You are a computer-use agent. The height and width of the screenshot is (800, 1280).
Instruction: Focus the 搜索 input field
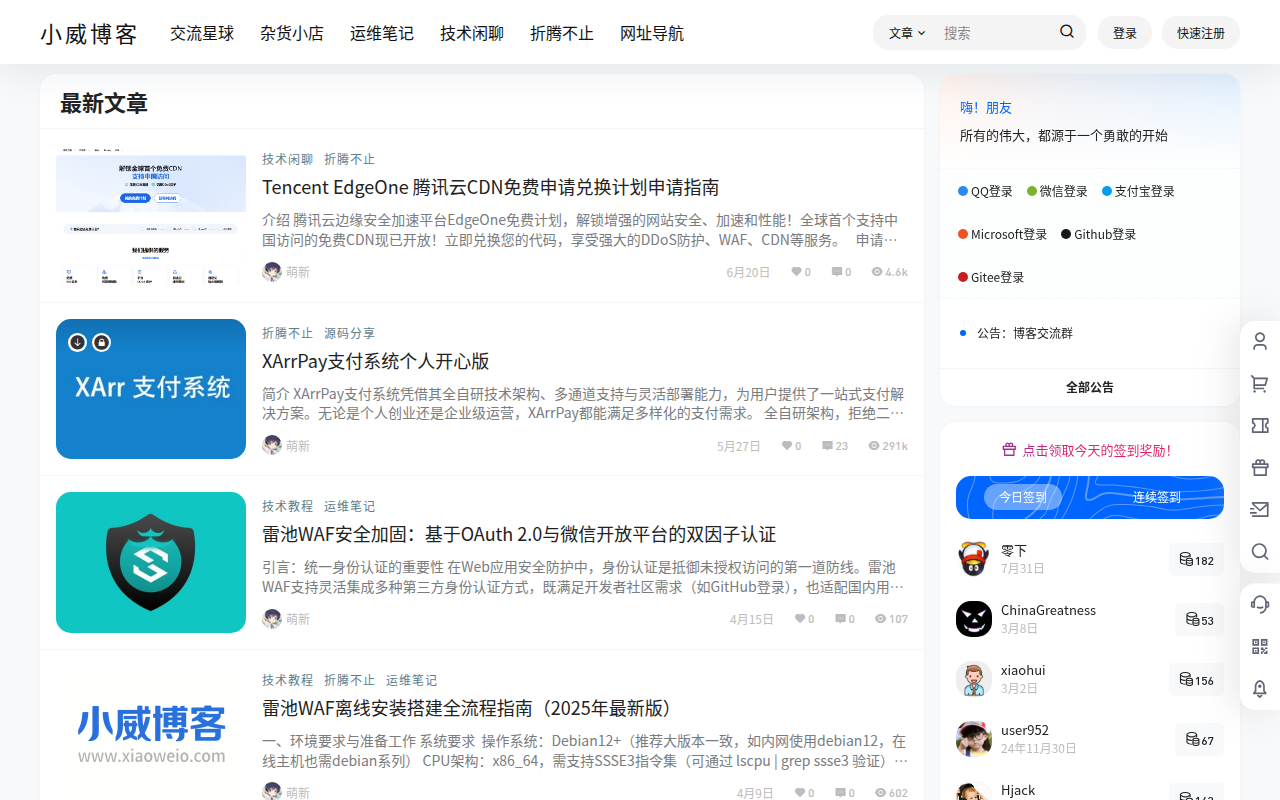[x=995, y=33]
